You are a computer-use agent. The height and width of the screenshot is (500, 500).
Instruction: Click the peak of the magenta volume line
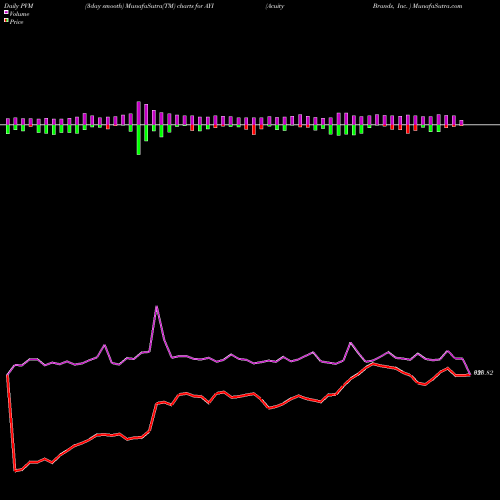pos(157,307)
